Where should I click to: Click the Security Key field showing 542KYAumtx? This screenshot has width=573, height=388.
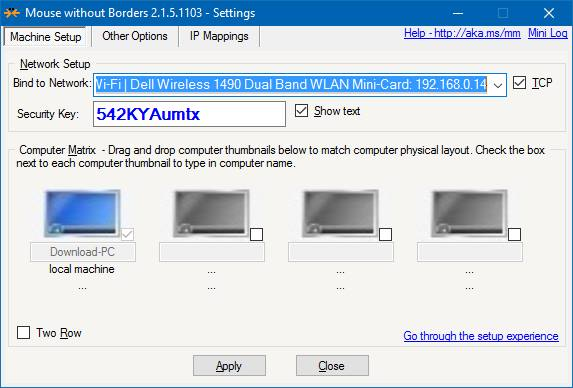[189, 114]
